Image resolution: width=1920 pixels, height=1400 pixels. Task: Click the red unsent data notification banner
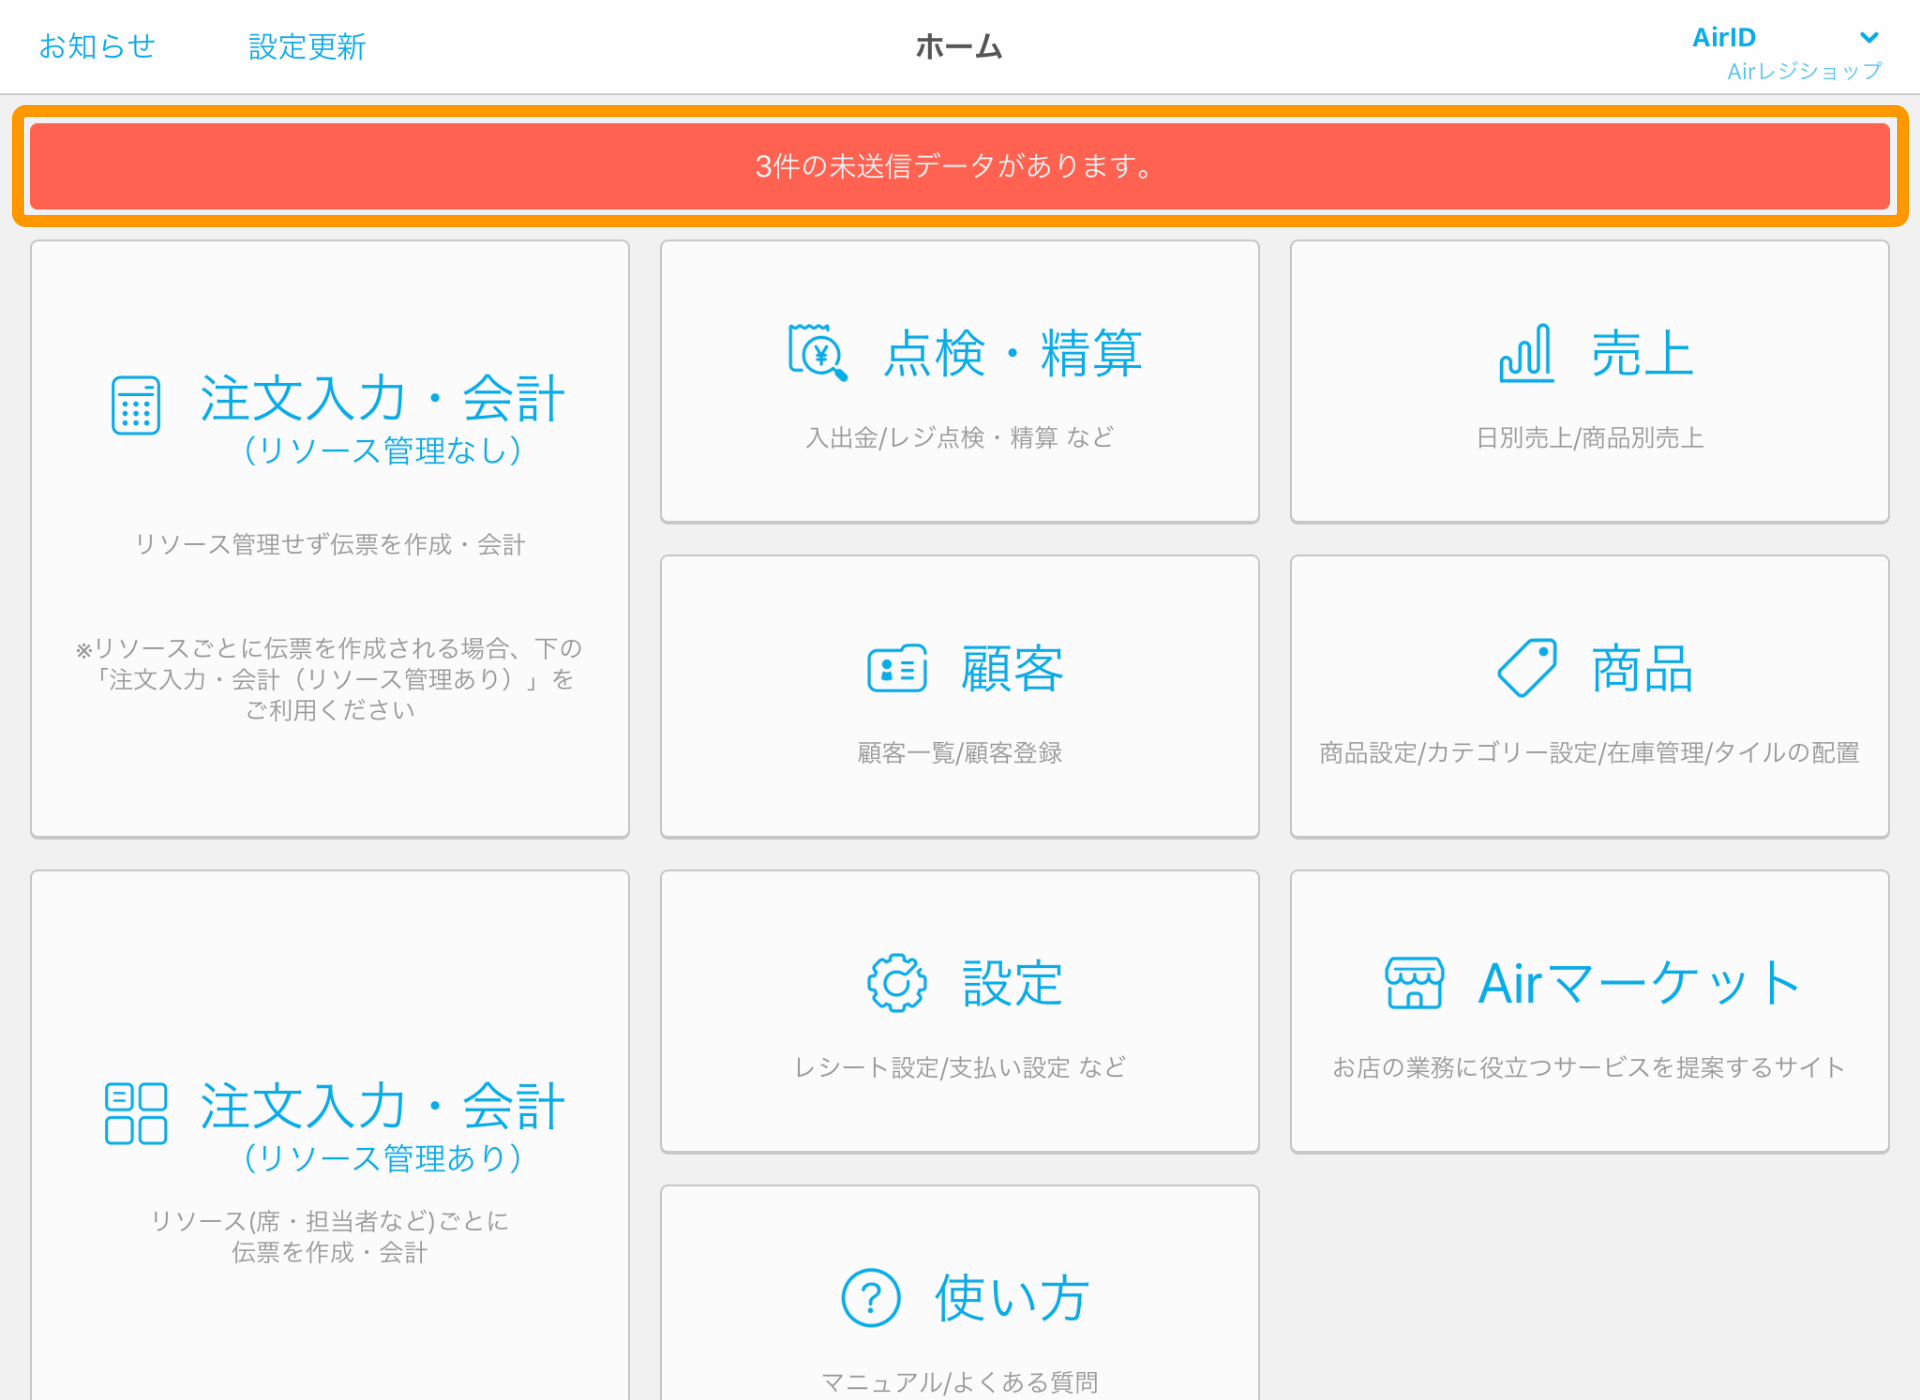[959, 167]
